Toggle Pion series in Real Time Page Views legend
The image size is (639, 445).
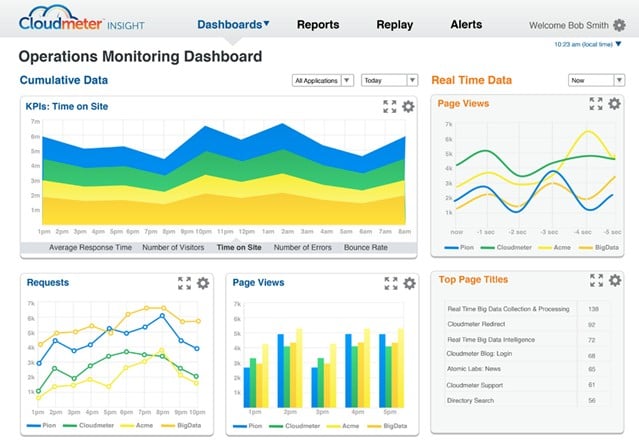[x=459, y=247]
